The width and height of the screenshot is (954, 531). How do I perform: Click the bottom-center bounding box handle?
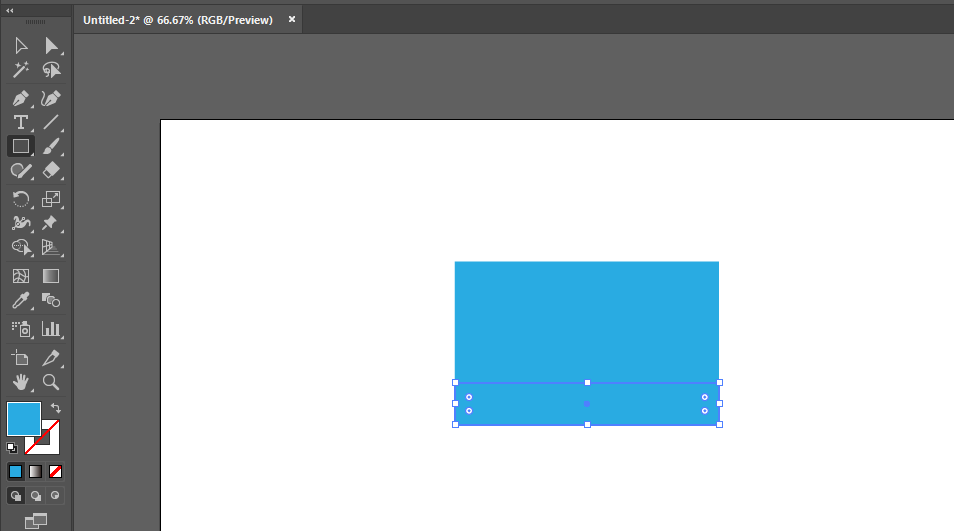(587, 425)
